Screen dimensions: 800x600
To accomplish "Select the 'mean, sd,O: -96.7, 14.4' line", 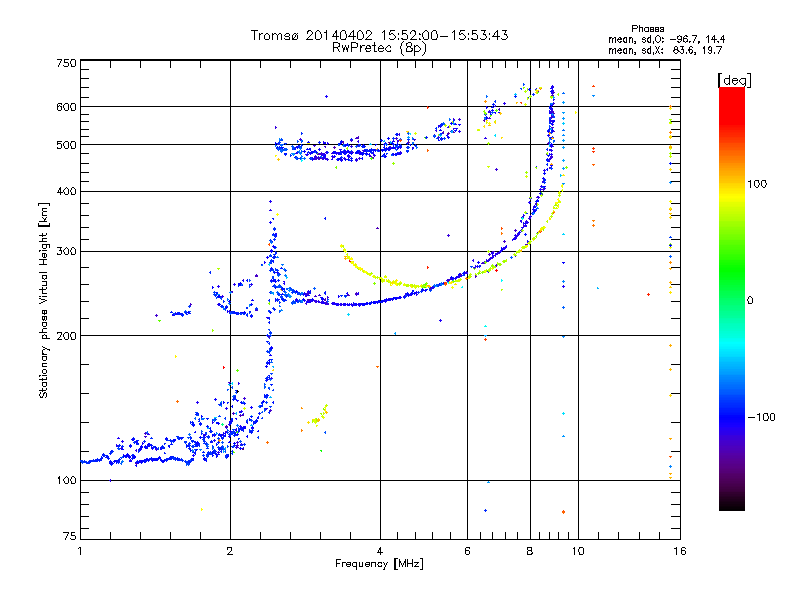I will [666, 39].
